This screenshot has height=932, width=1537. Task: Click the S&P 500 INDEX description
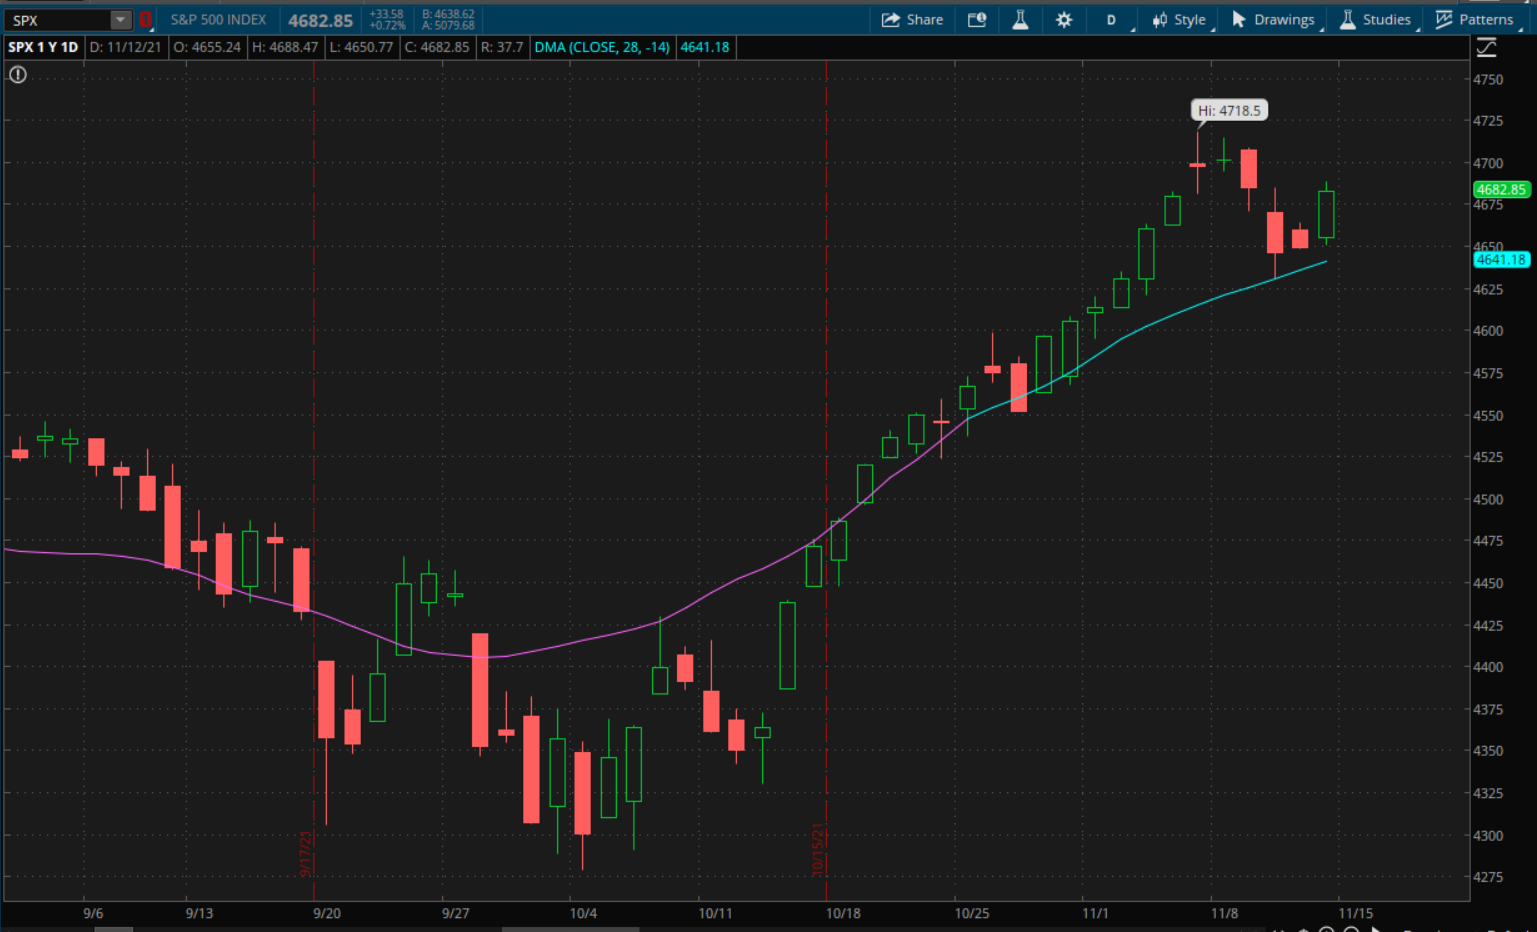point(218,20)
